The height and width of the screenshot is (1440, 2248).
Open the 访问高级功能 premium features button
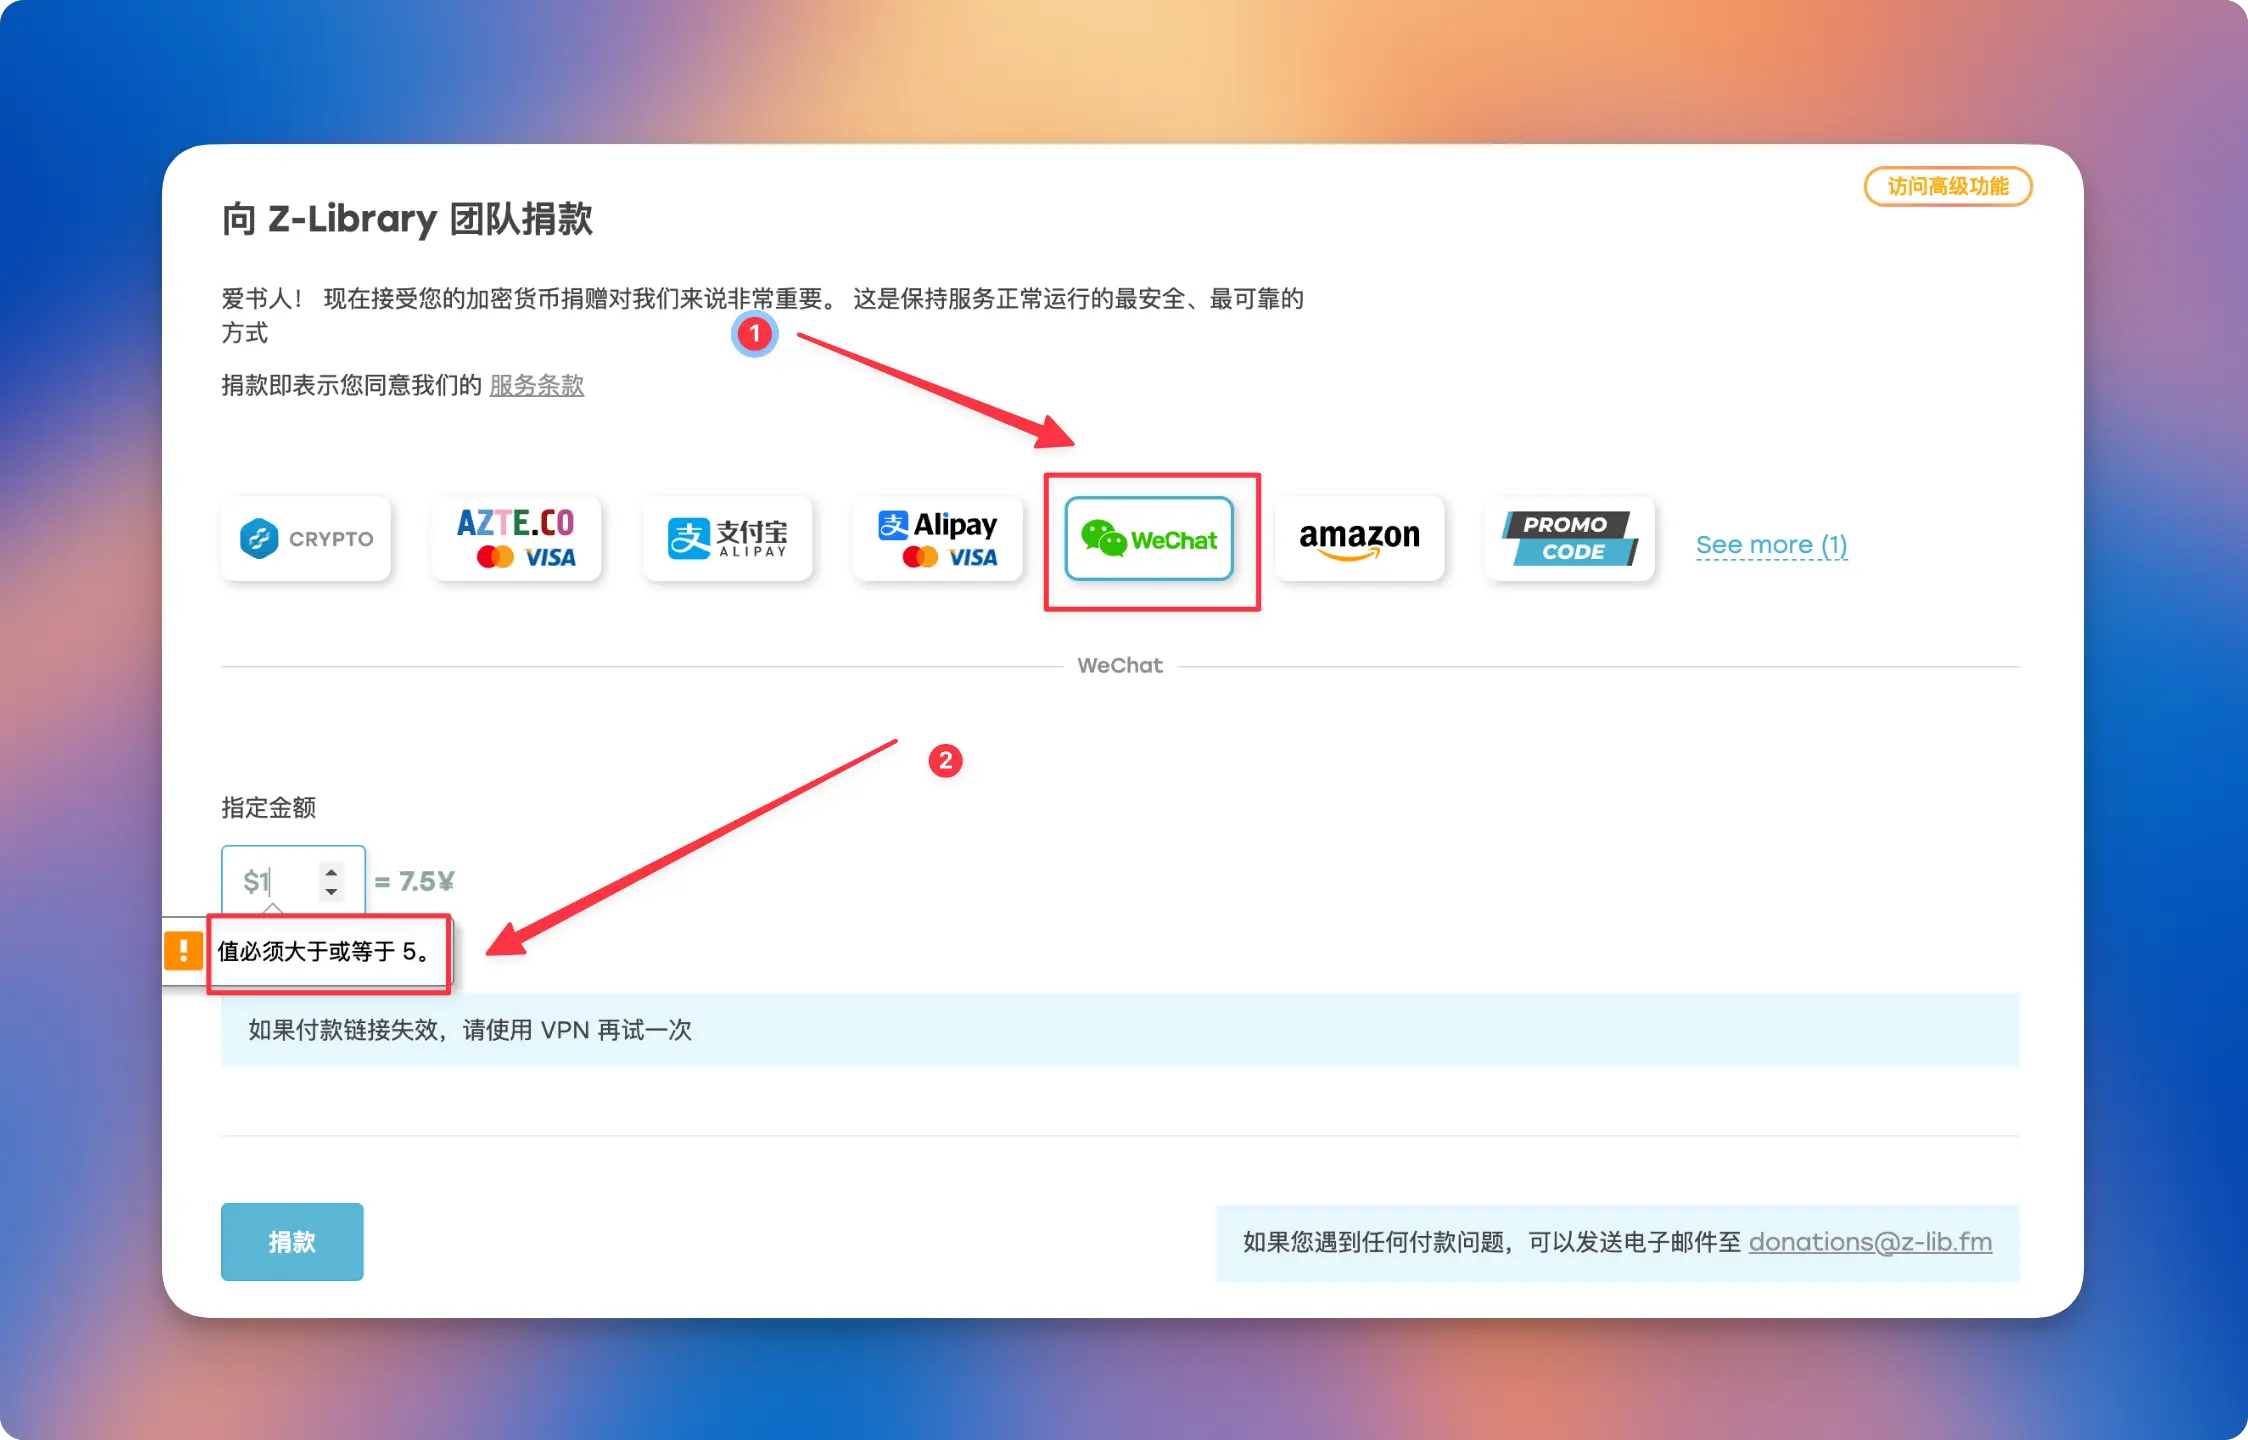pyautogui.click(x=1948, y=187)
